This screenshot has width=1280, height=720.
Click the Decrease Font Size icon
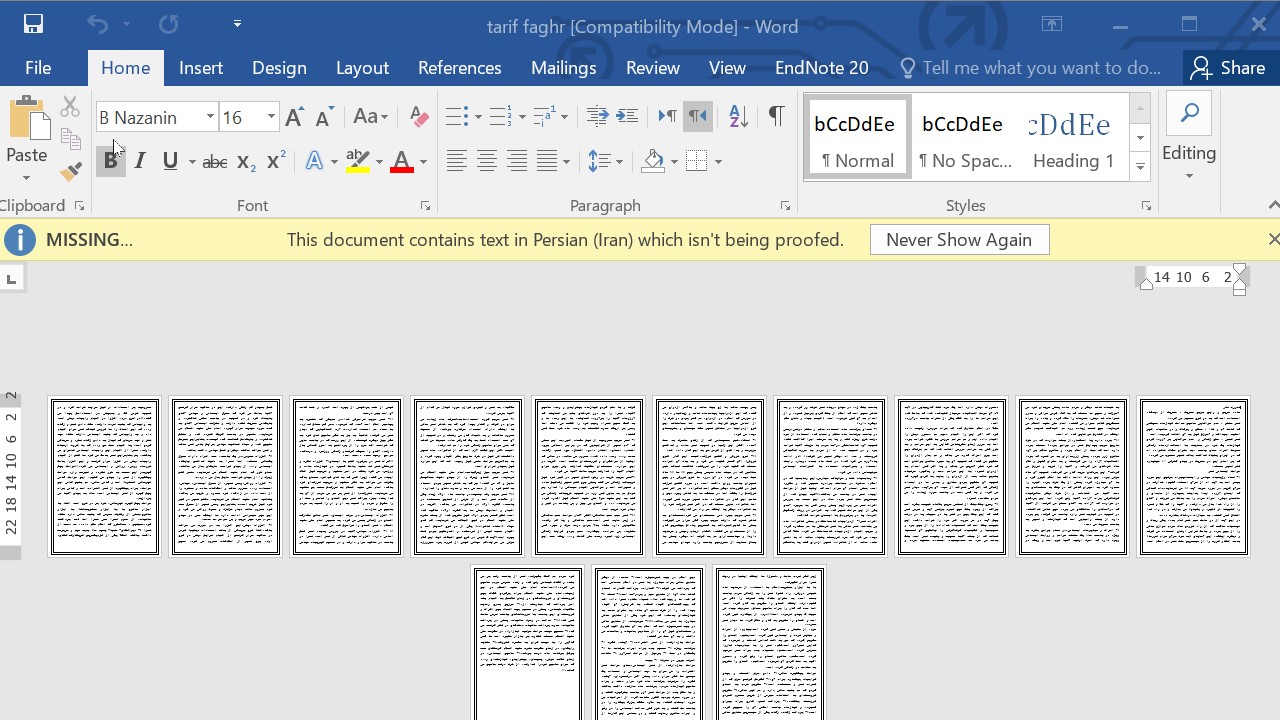pos(324,117)
